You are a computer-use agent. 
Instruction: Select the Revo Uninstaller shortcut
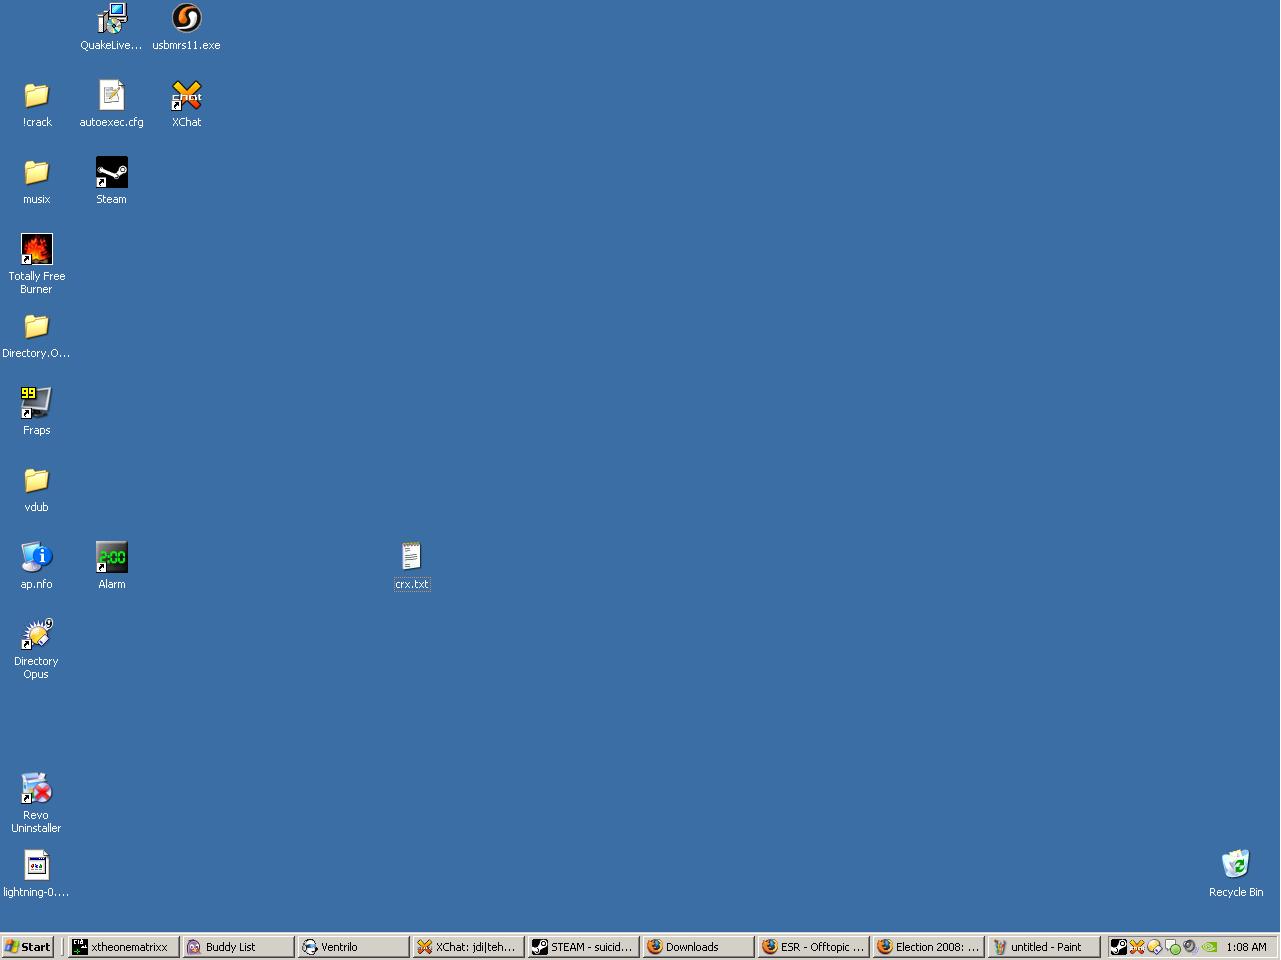[x=36, y=789]
